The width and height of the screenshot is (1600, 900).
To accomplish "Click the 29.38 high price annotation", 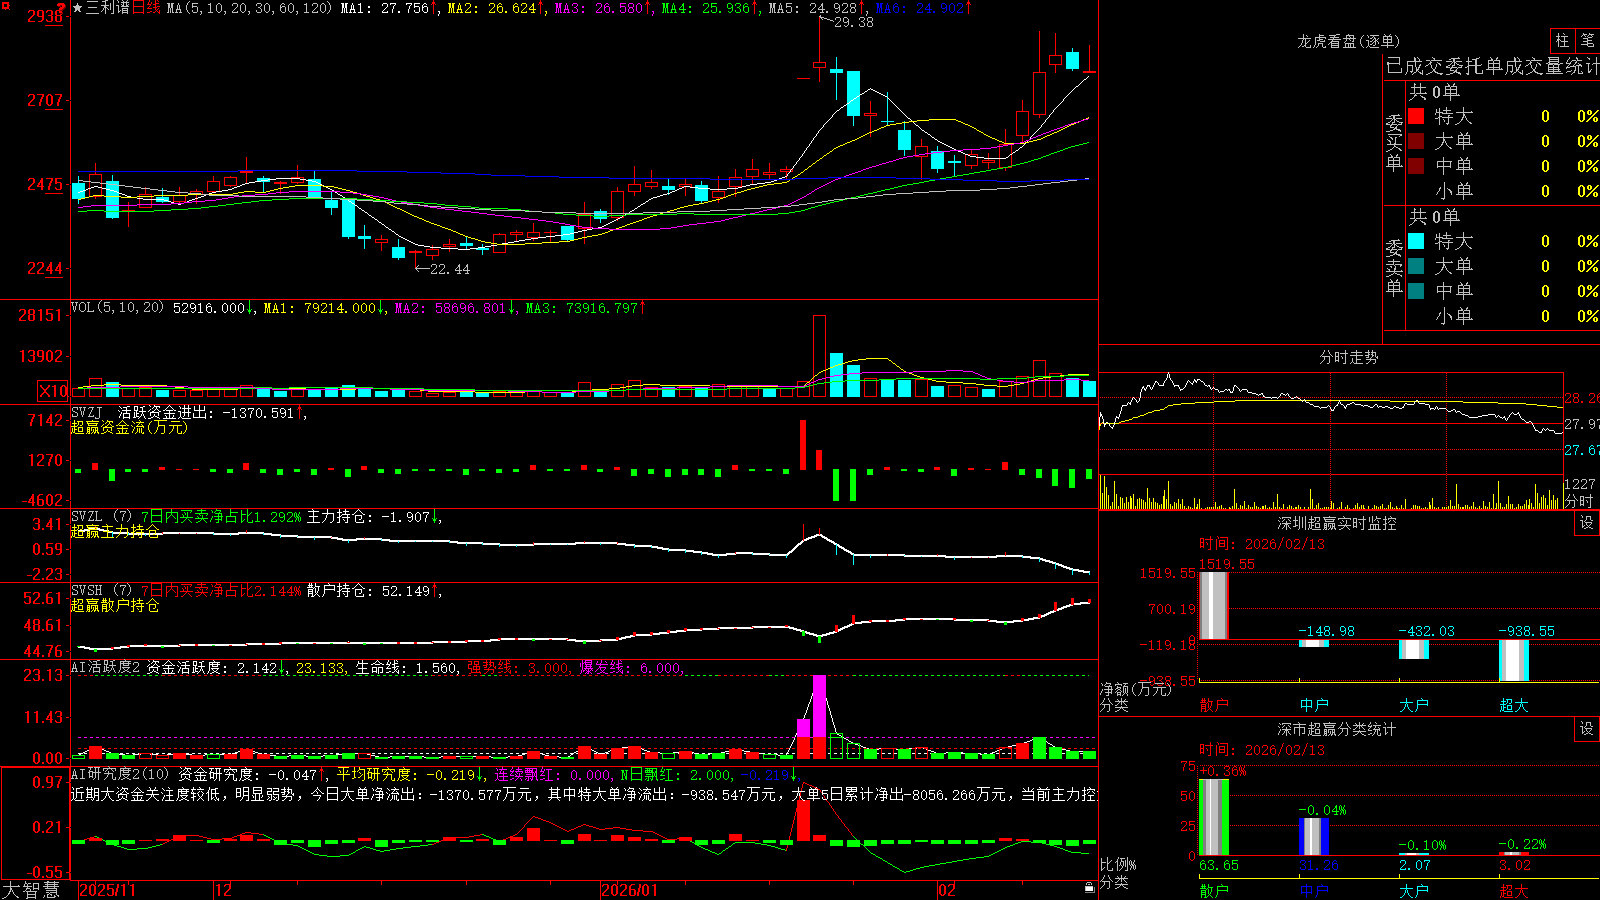I will pyautogui.click(x=853, y=22).
